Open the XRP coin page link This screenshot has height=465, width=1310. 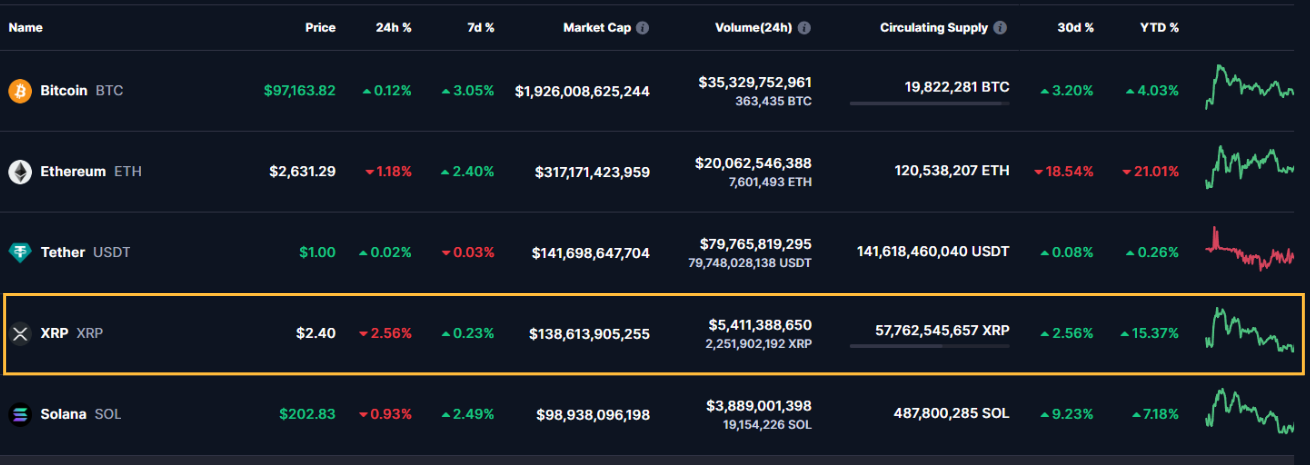72,333
